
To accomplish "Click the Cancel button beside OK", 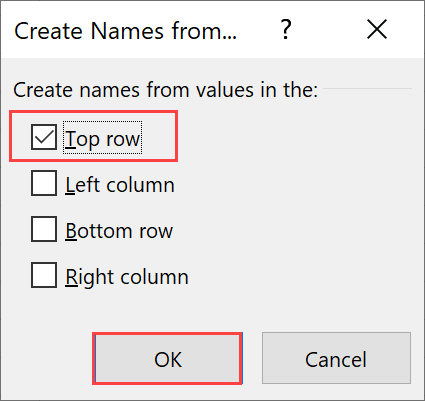I will point(336,359).
